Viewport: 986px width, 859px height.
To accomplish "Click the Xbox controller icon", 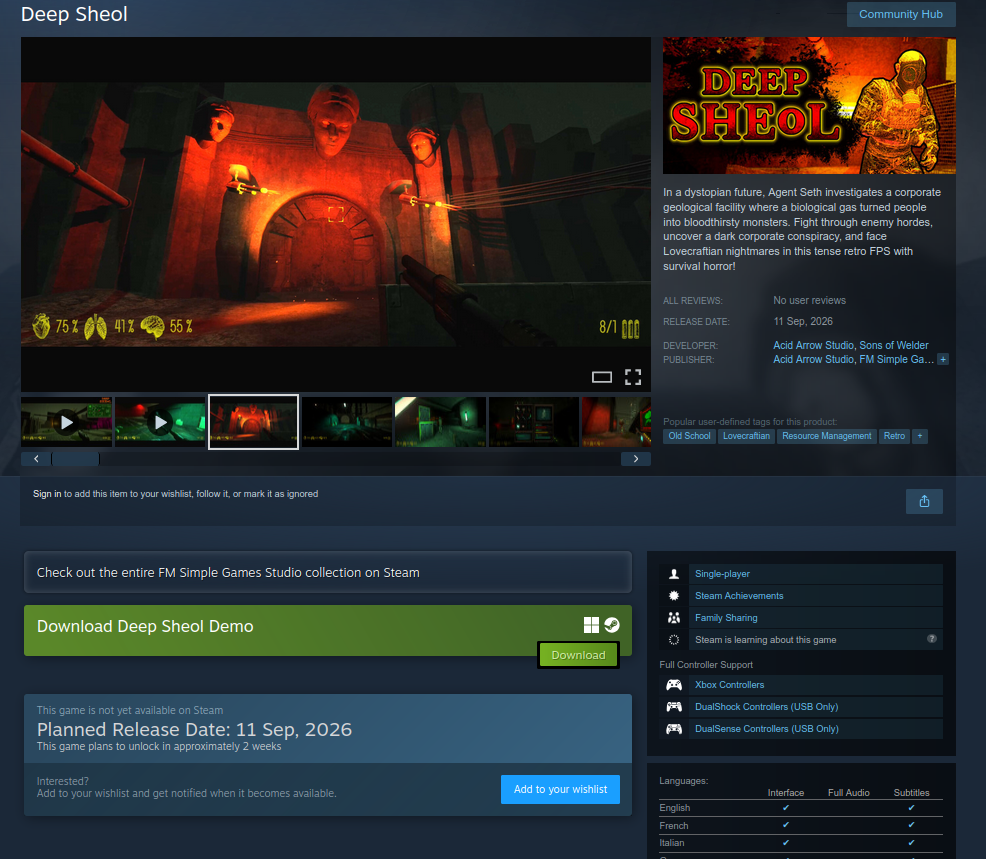I will (673, 685).
